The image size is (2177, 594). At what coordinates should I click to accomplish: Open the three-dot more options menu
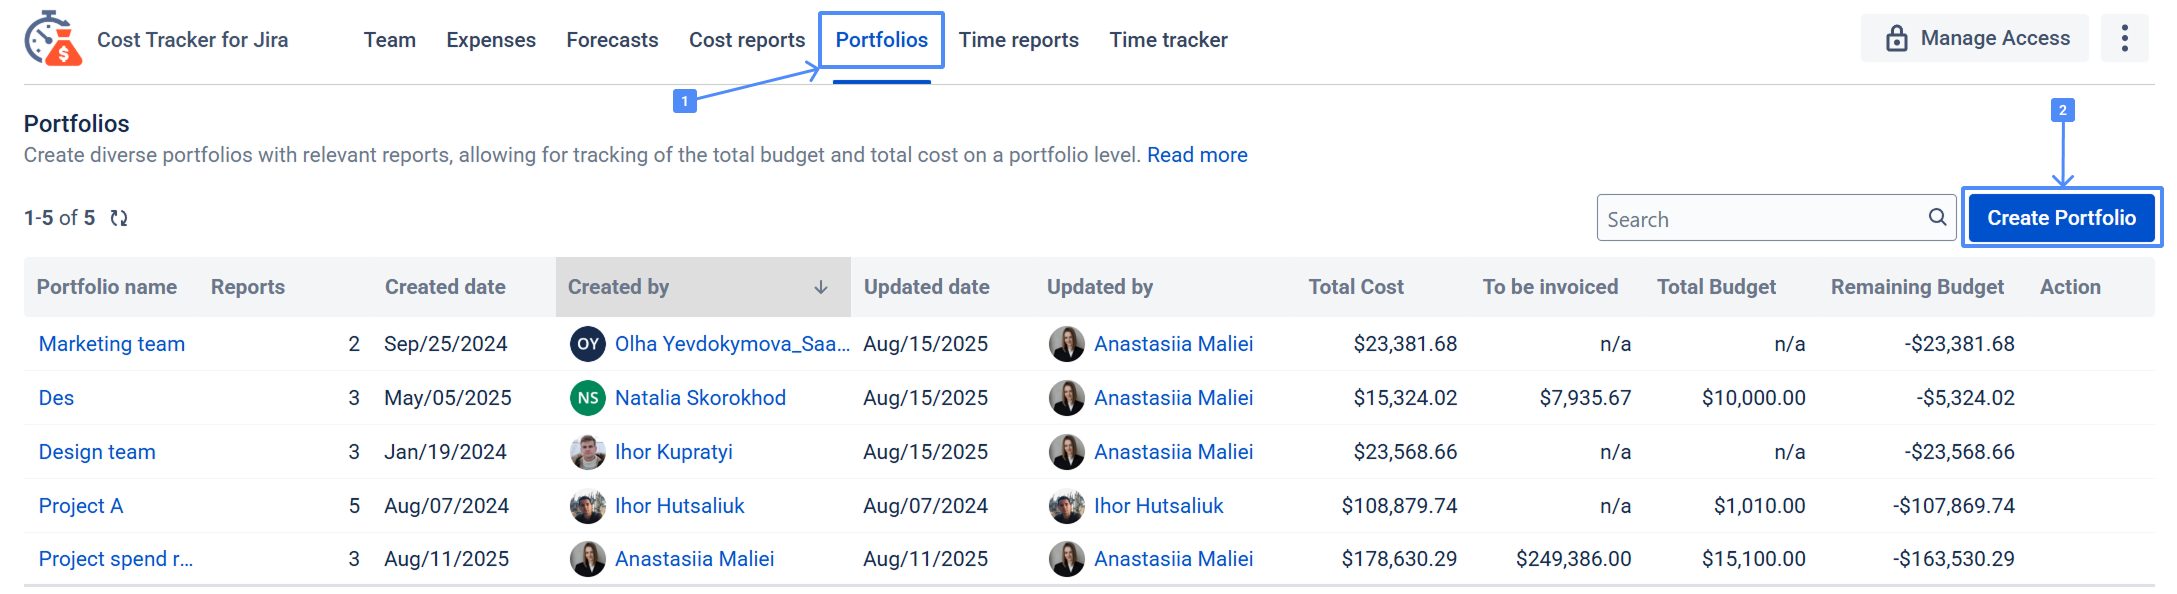tap(2124, 39)
